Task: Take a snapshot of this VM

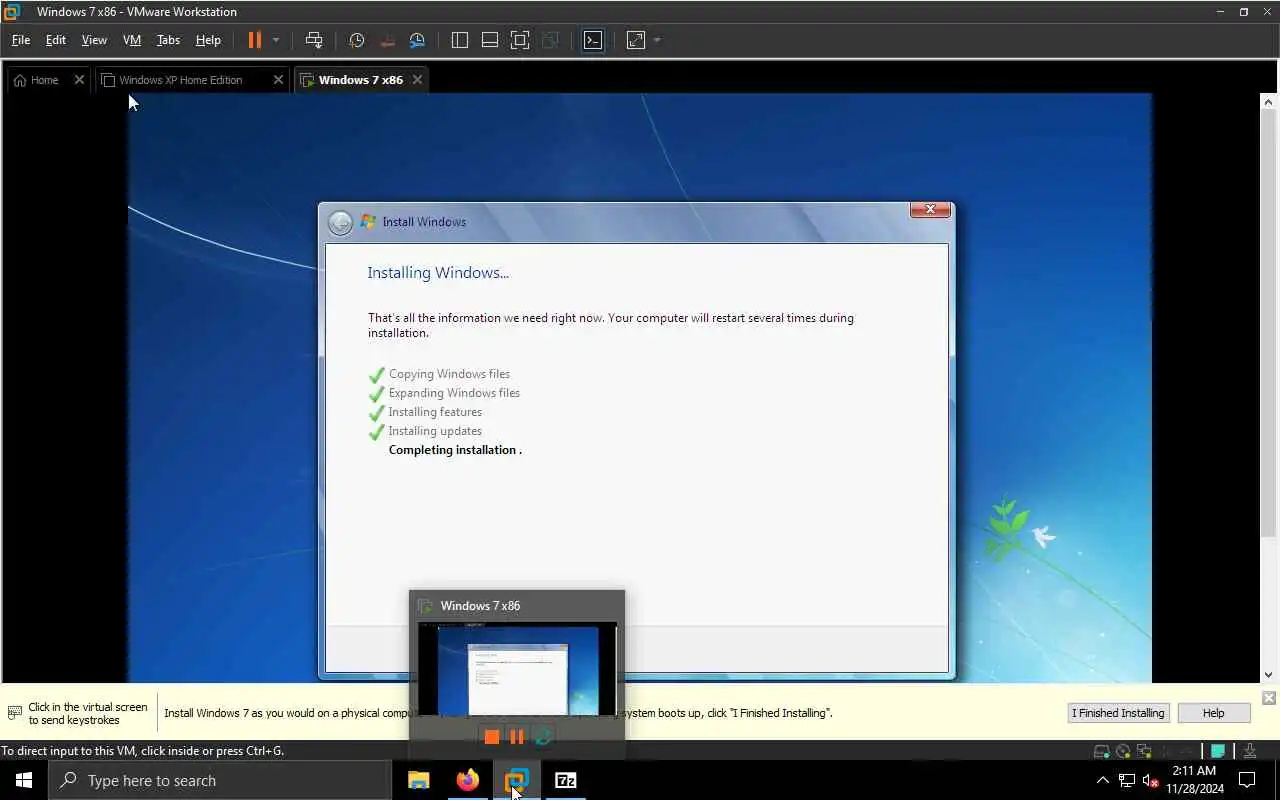Action: (356, 40)
